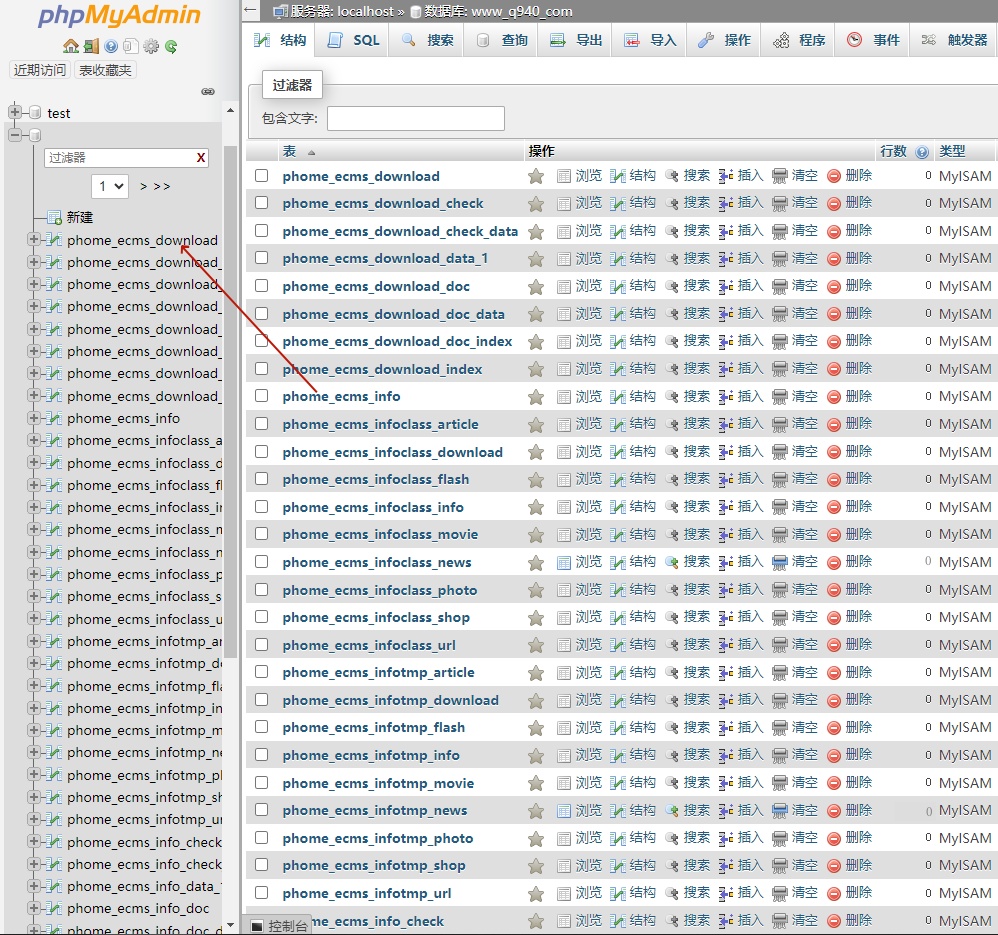This screenshot has height=935, width=998.
Task: Select the phome_ecms_infotmp_url row checkbox
Action: tap(262, 893)
